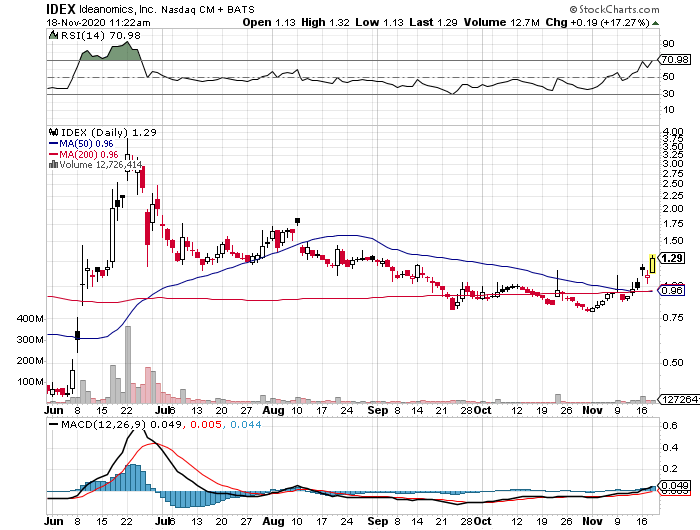700x530 pixels.
Task: Click the RSI overbought icon beside RSI(14)
Action: [53, 35]
